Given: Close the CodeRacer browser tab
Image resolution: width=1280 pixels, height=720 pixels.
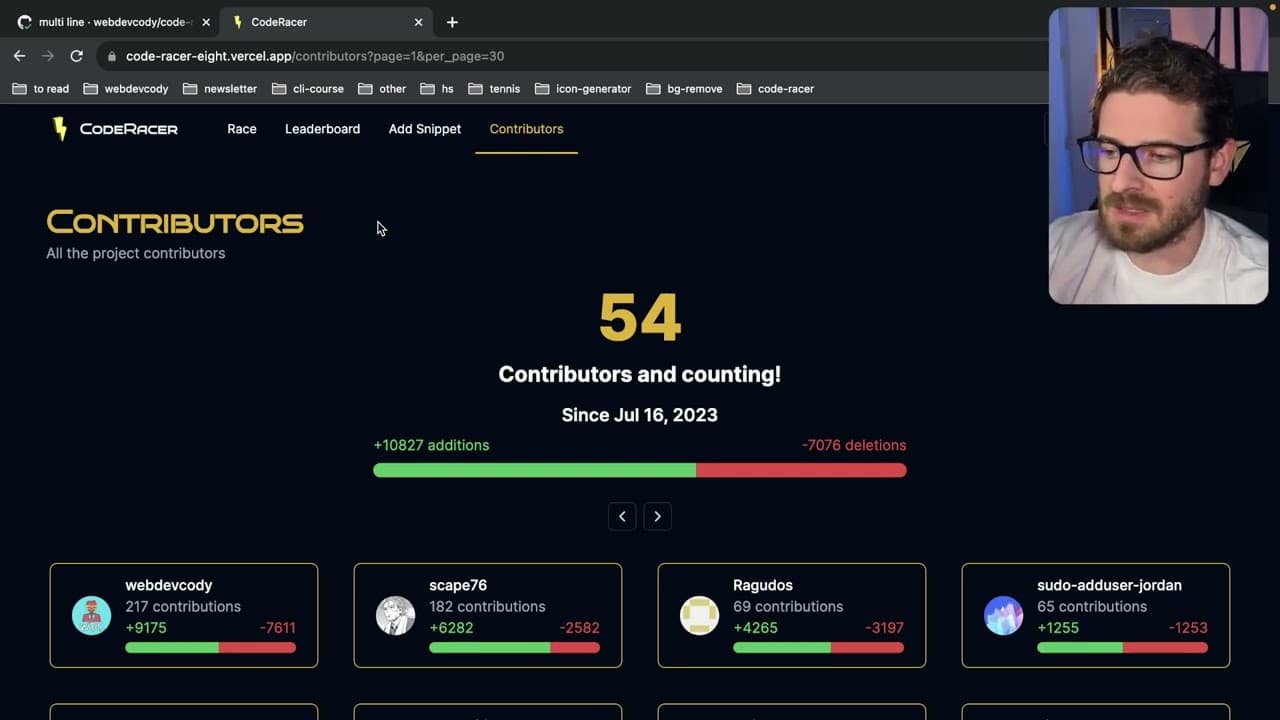Looking at the screenshot, I should click(418, 22).
